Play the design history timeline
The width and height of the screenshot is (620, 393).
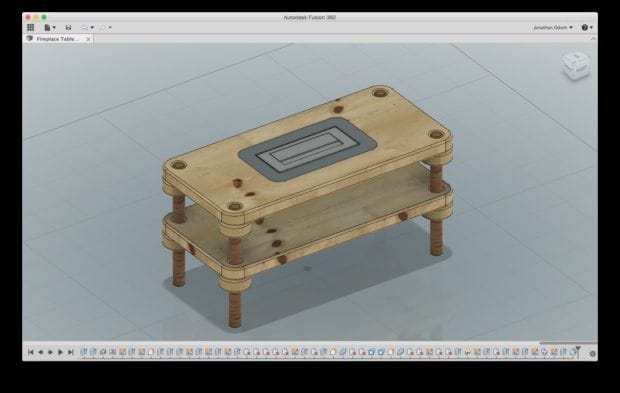point(60,352)
